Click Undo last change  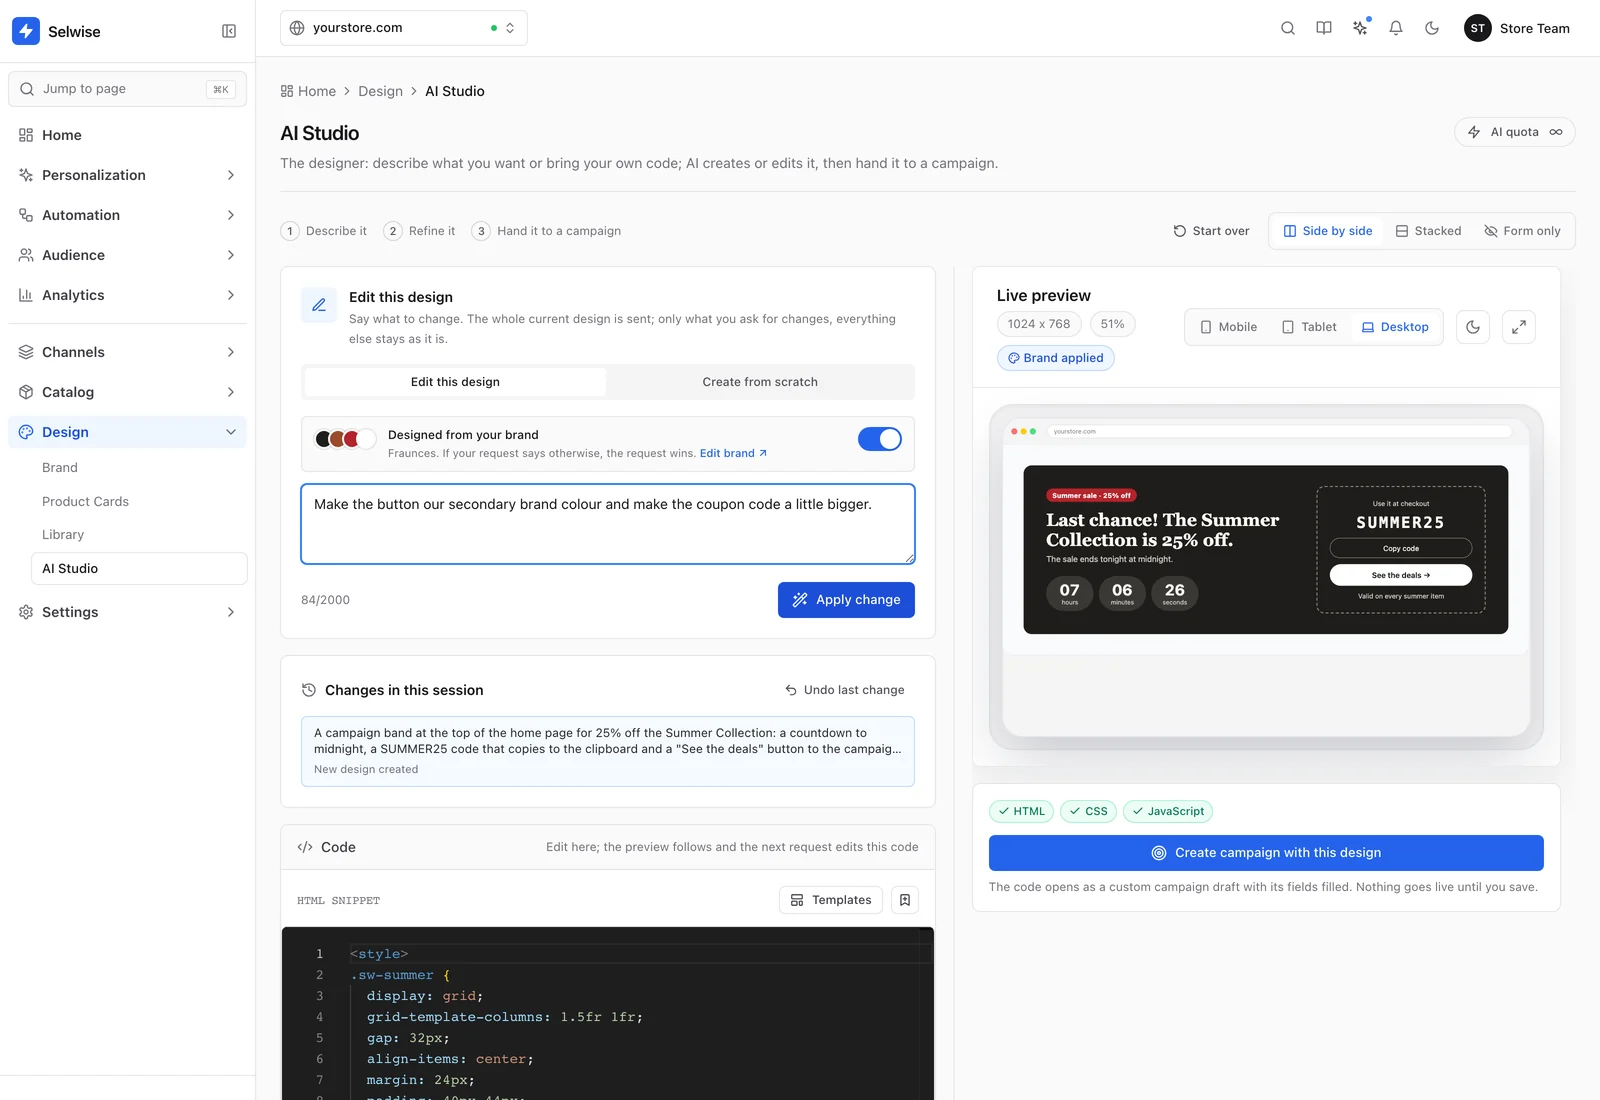point(845,690)
